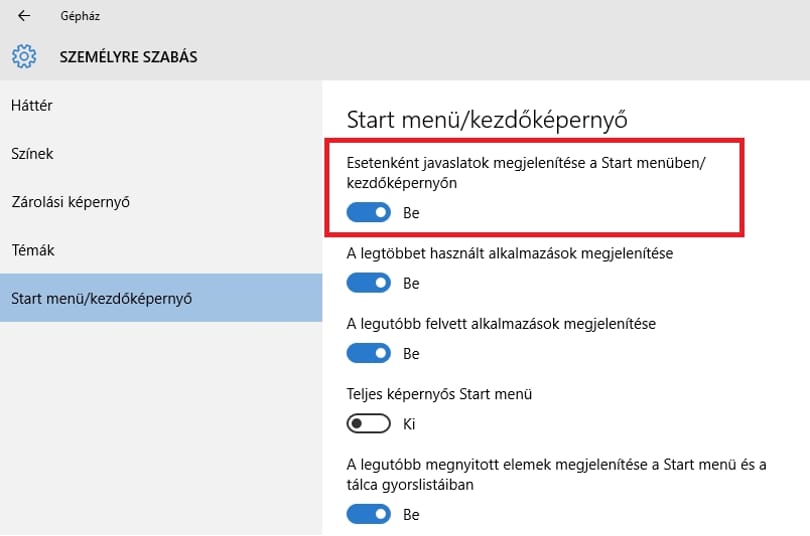Turn off recently opened items toggle
The height and width of the screenshot is (536, 810).
(x=368, y=514)
